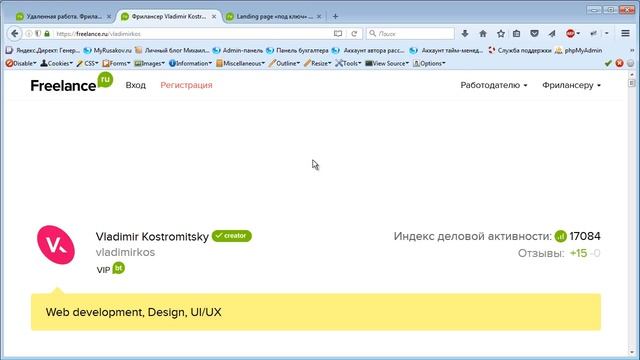Click into the Поиск search field
The height and width of the screenshot is (360, 640).
click(x=410, y=33)
